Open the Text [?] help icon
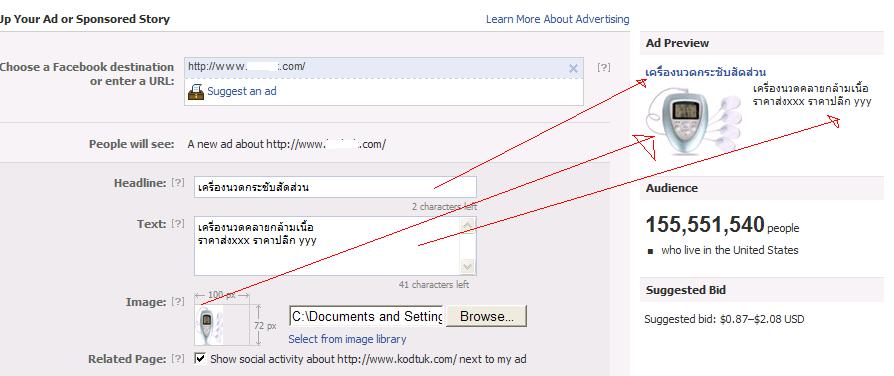 (178, 224)
